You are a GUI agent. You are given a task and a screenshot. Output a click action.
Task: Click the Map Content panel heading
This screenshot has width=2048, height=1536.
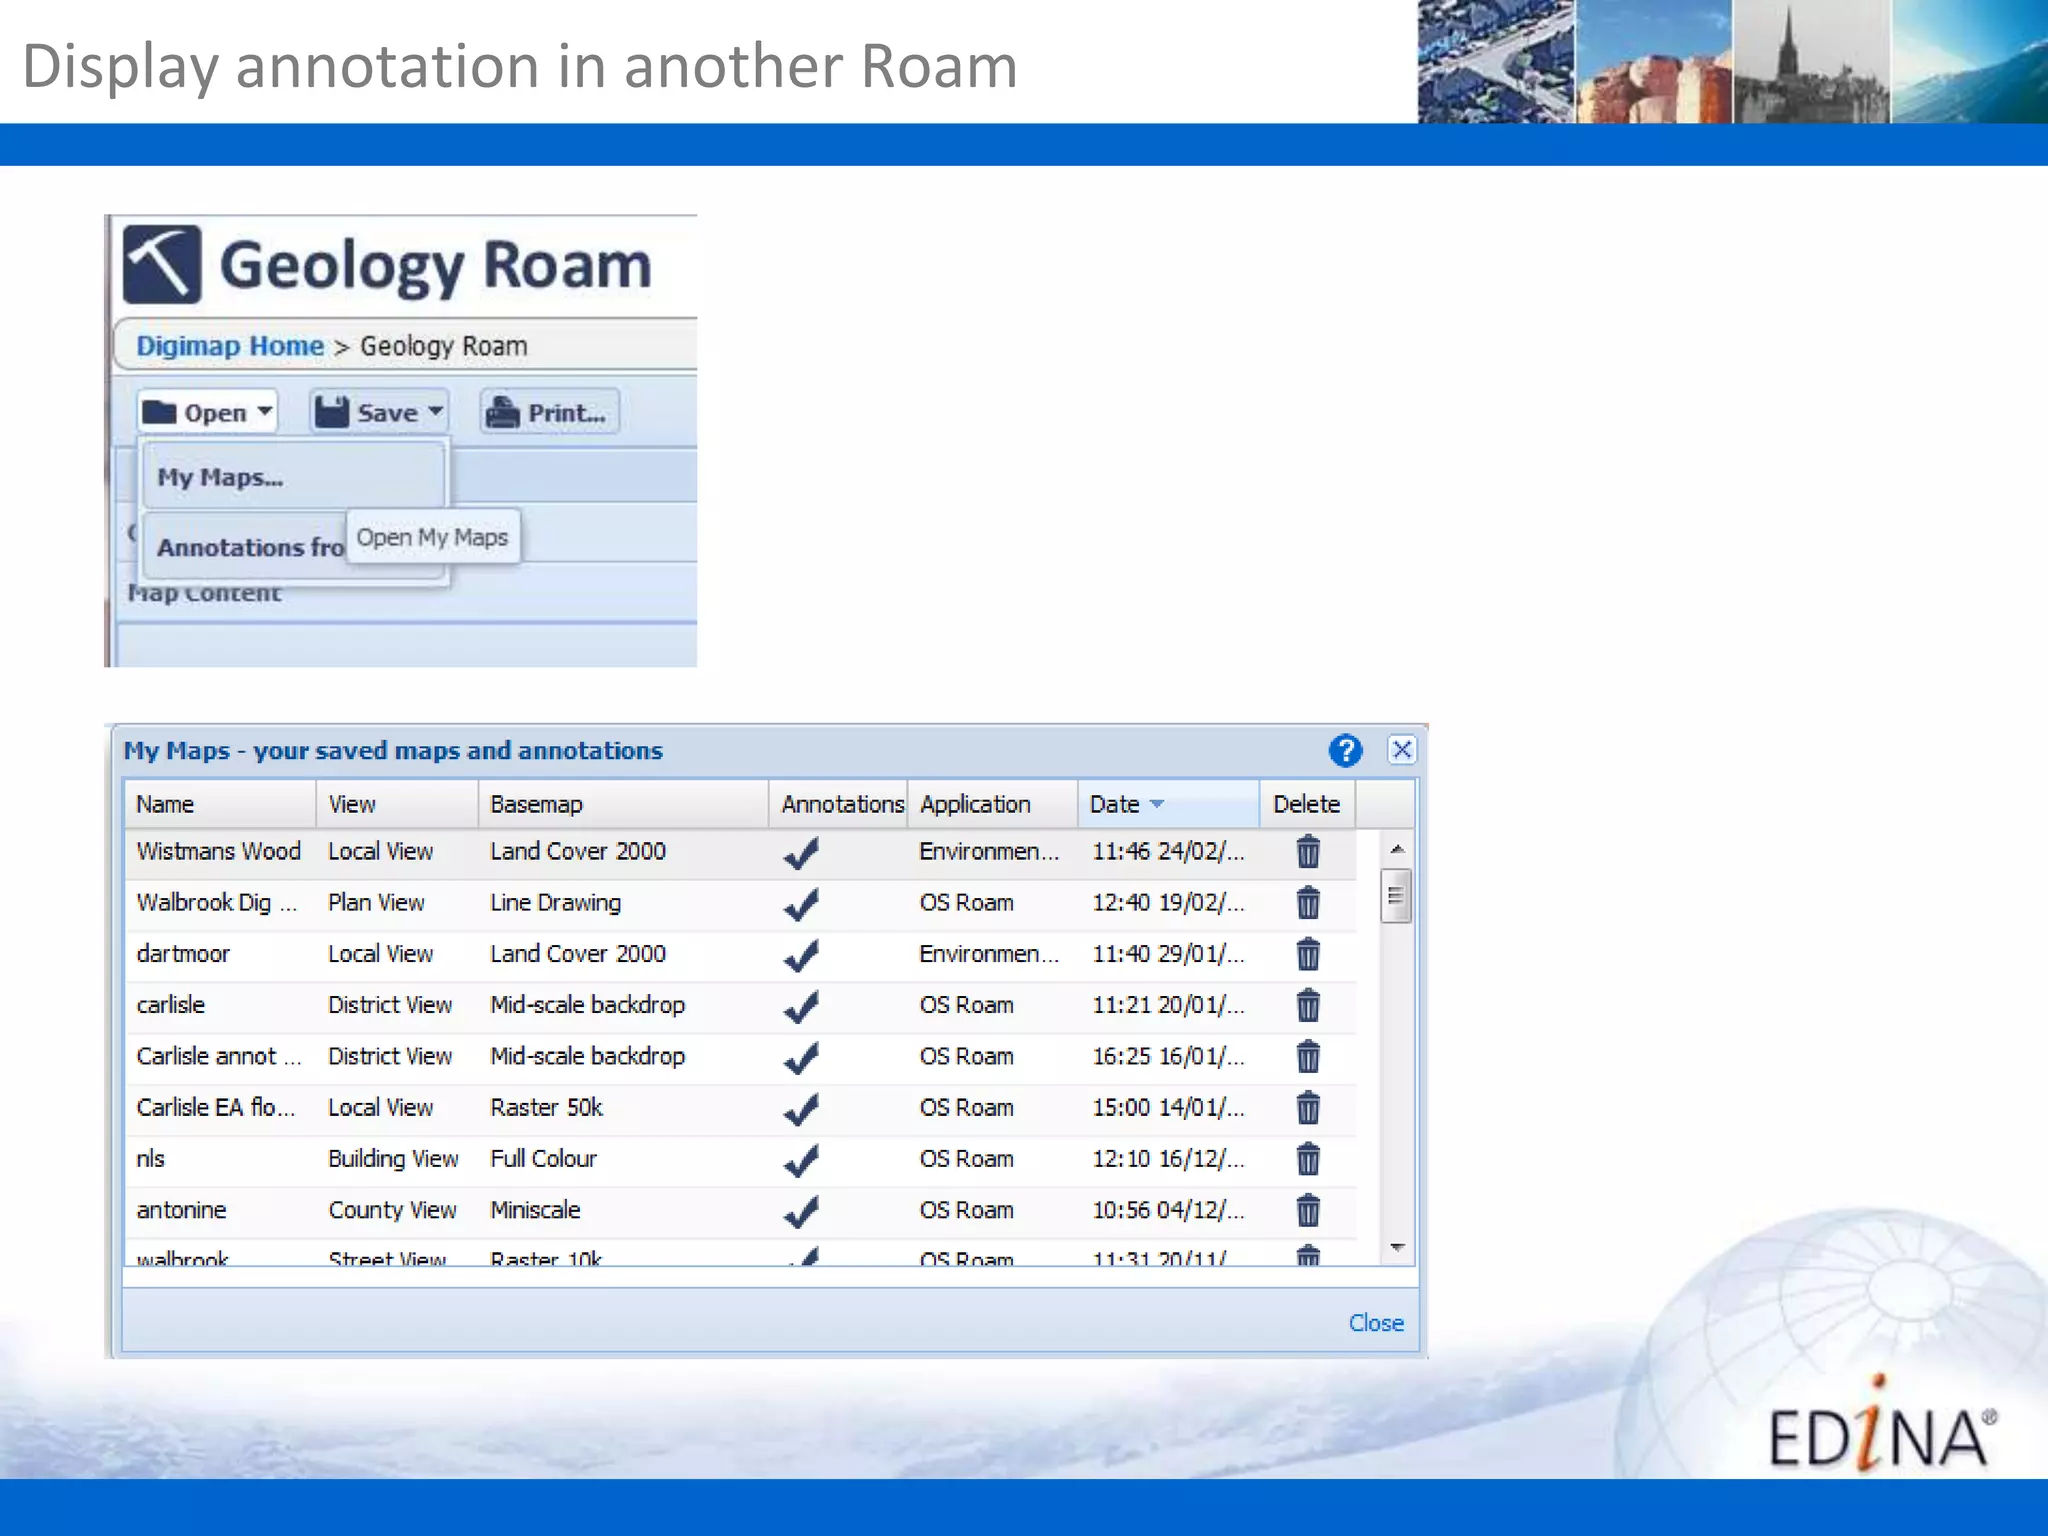pyautogui.click(x=204, y=593)
